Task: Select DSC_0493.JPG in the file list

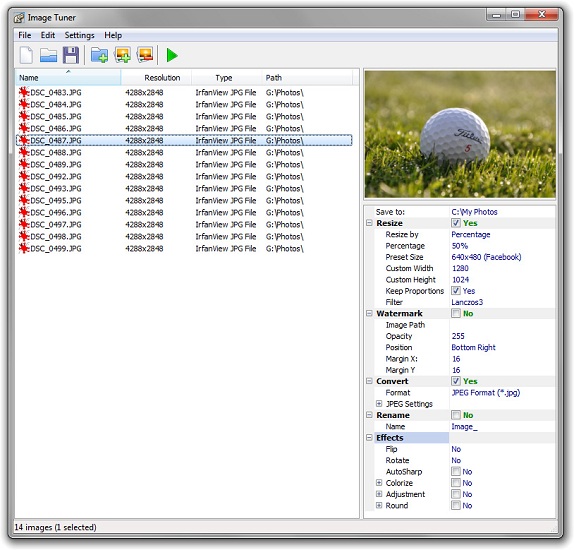Action: point(56,189)
